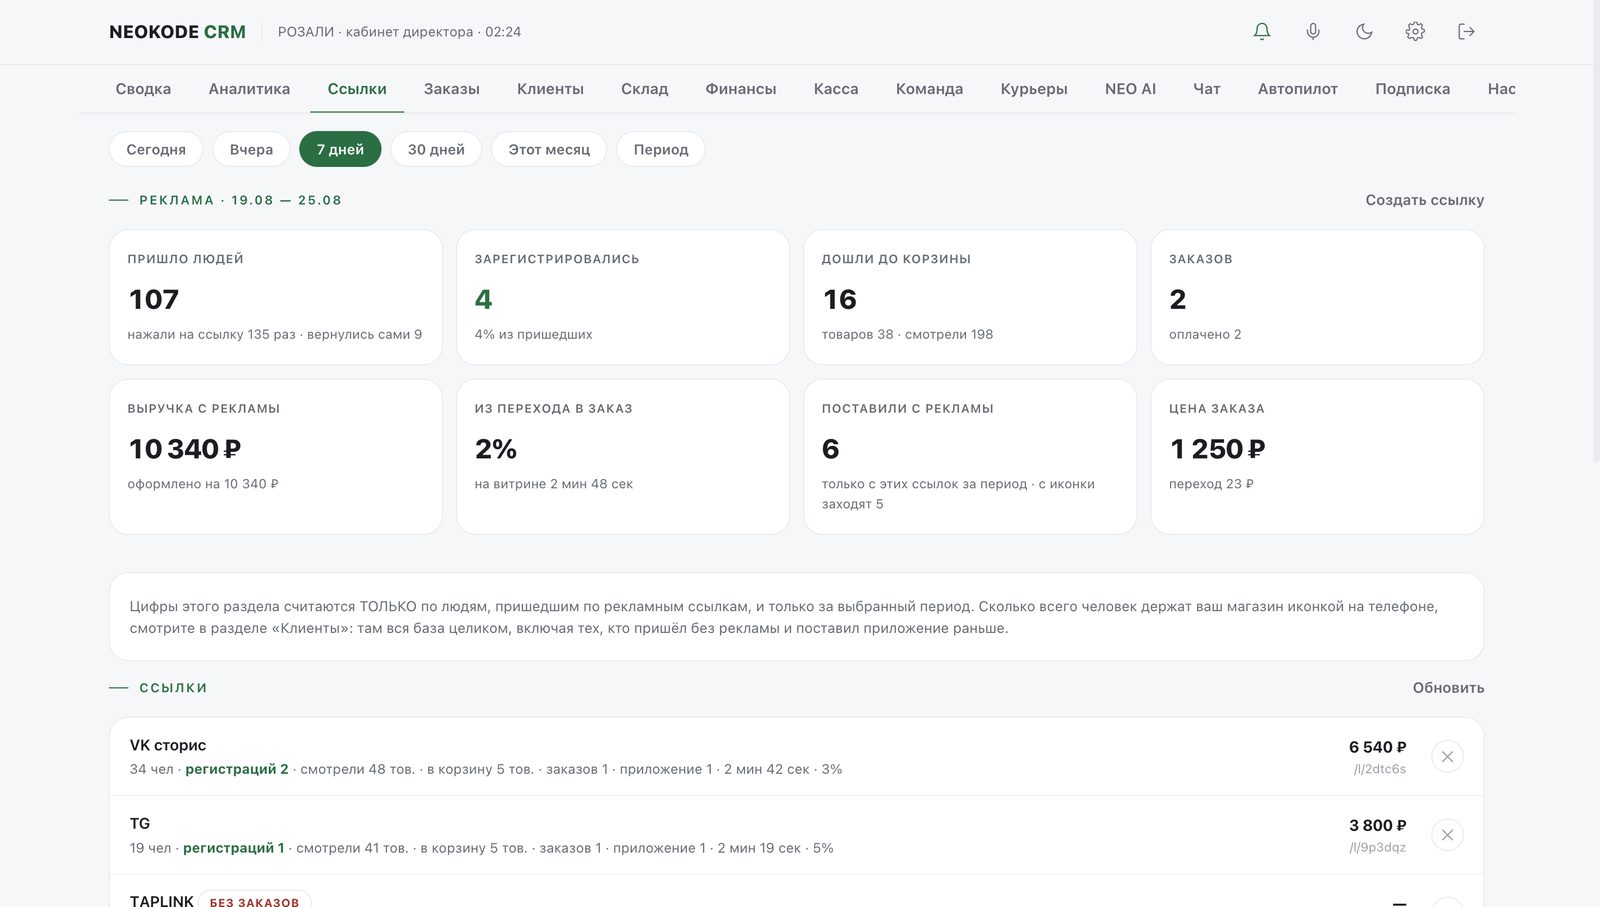1600x907 pixels.
Task: Go to the Подписка tab
Action: 1412,89
